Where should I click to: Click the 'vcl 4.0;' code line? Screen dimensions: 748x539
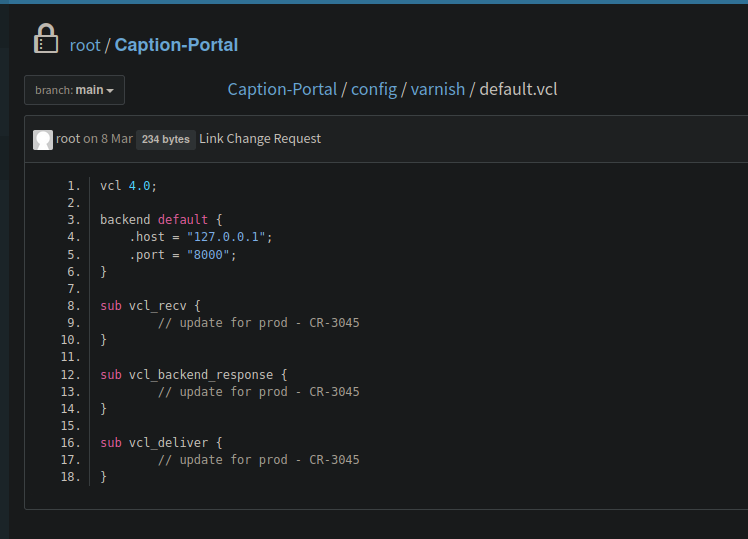coord(128,186)
